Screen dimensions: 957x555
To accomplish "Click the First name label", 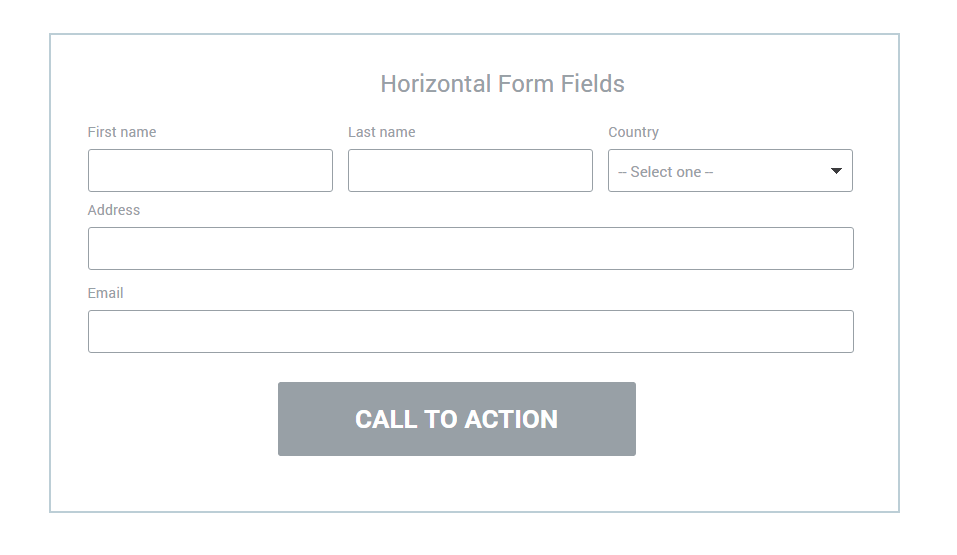I will pos(121,132).
